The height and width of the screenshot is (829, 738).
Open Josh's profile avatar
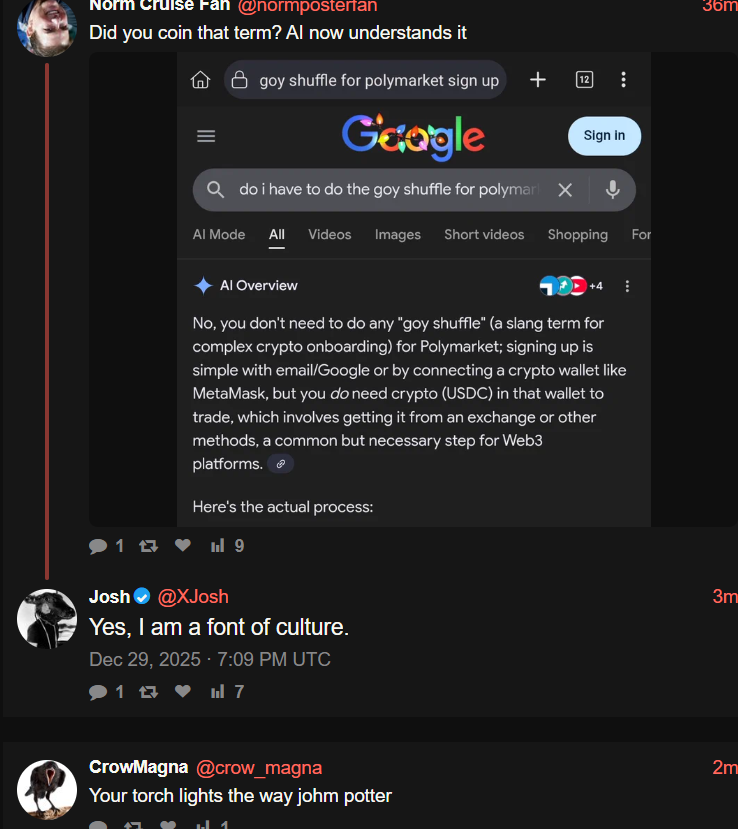47,617
